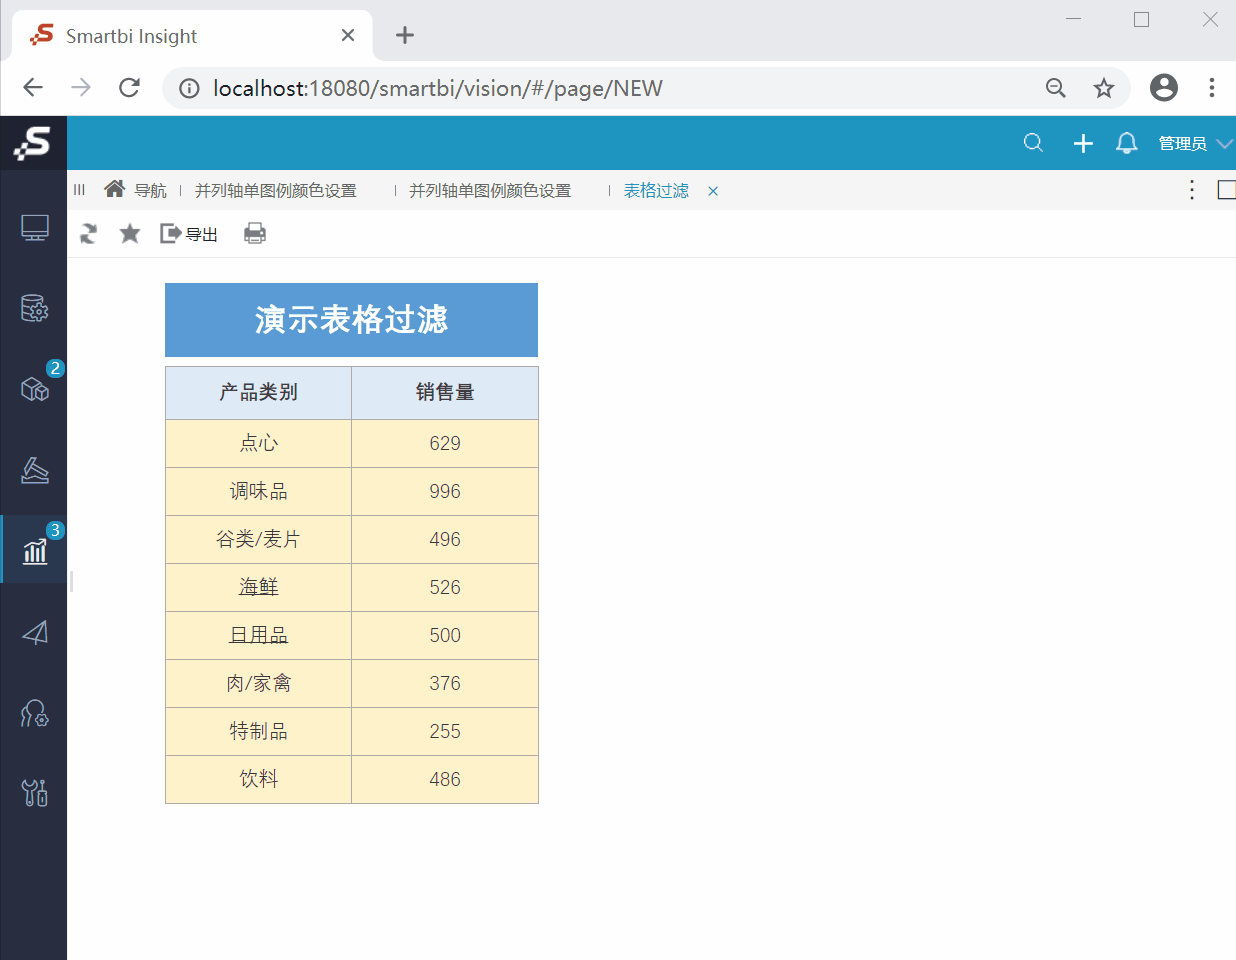Open a new browser tab

(405, 36)
